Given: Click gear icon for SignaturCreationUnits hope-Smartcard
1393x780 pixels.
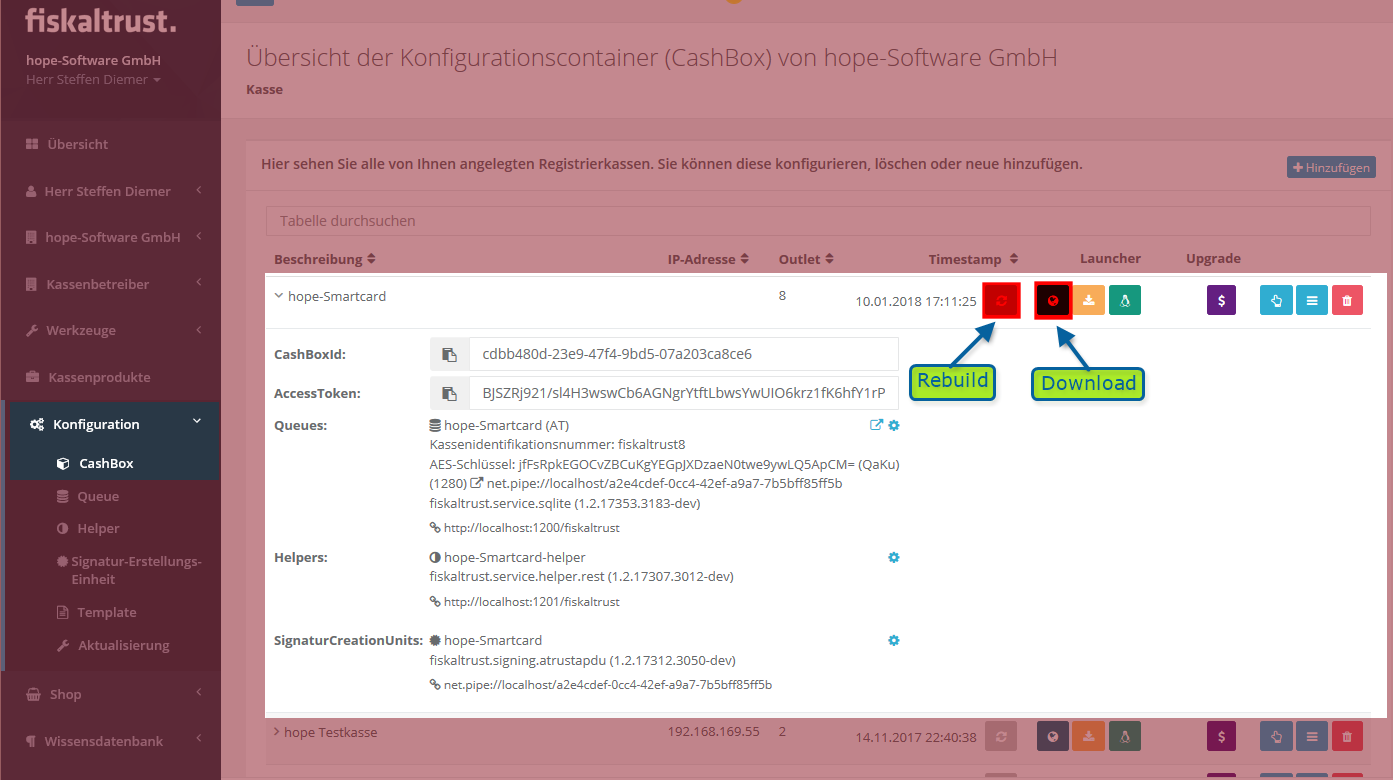Looking at the screenshot, I should coord(894,640).
